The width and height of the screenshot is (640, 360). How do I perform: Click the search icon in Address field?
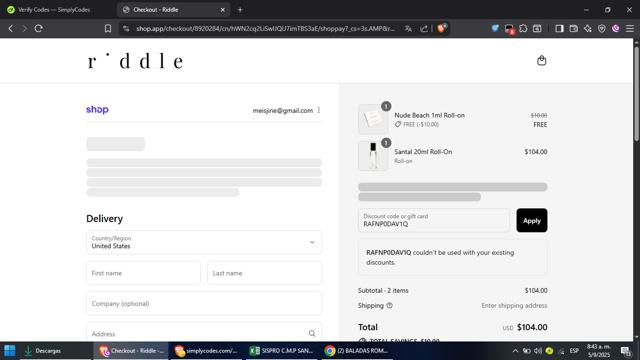pos(312,333)
